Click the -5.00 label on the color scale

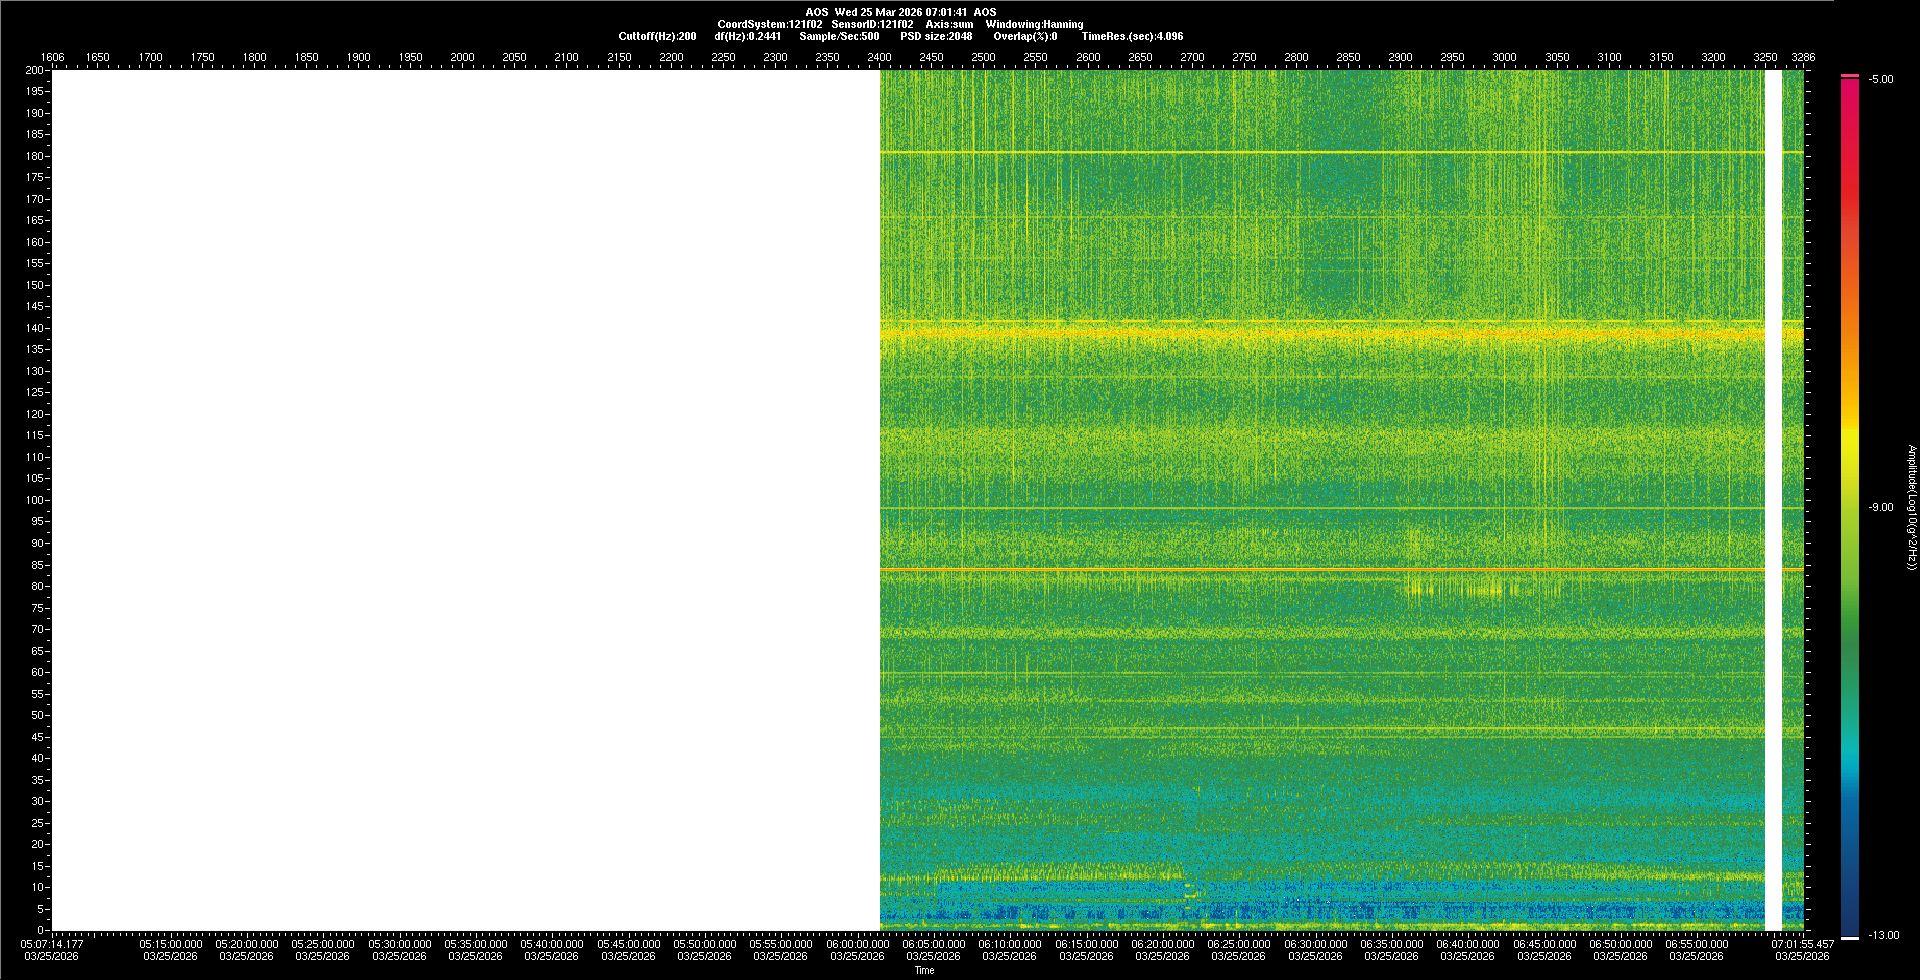[1881, 80]
